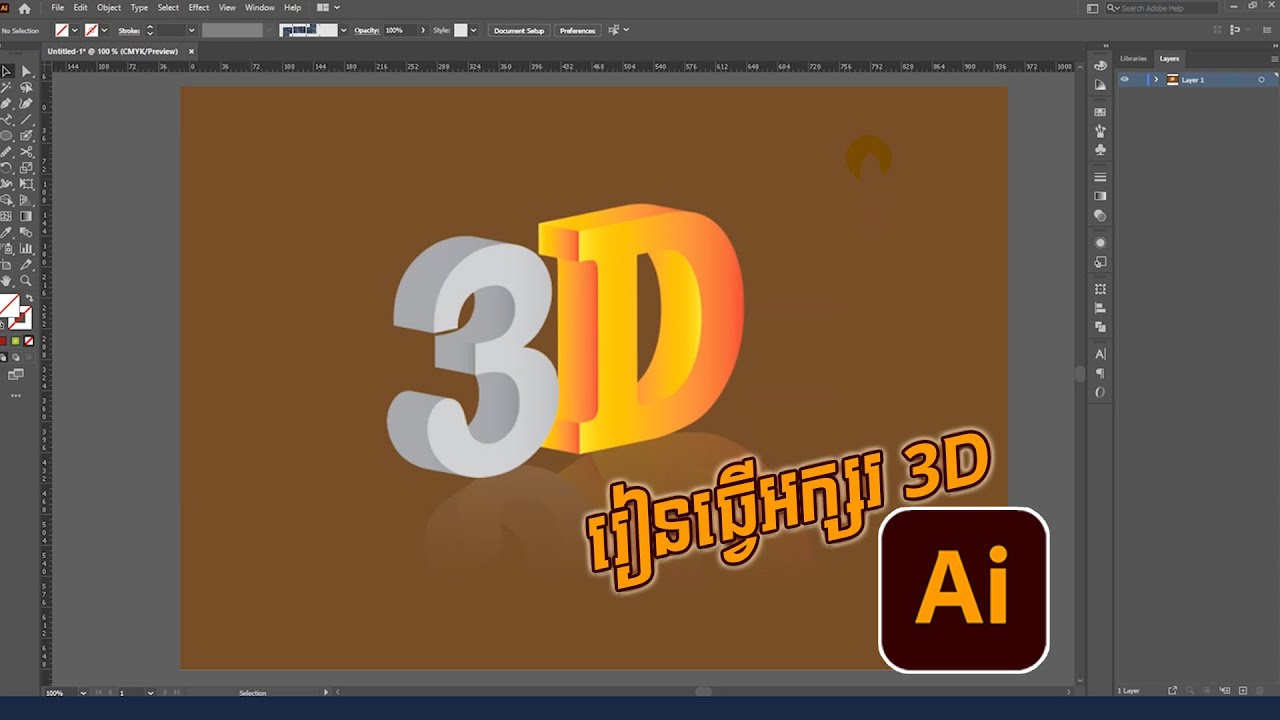This screenshot has width=1280, height=720.
Task: Open the Appearance panel sun icon
Action: (x=1101, y=243)
